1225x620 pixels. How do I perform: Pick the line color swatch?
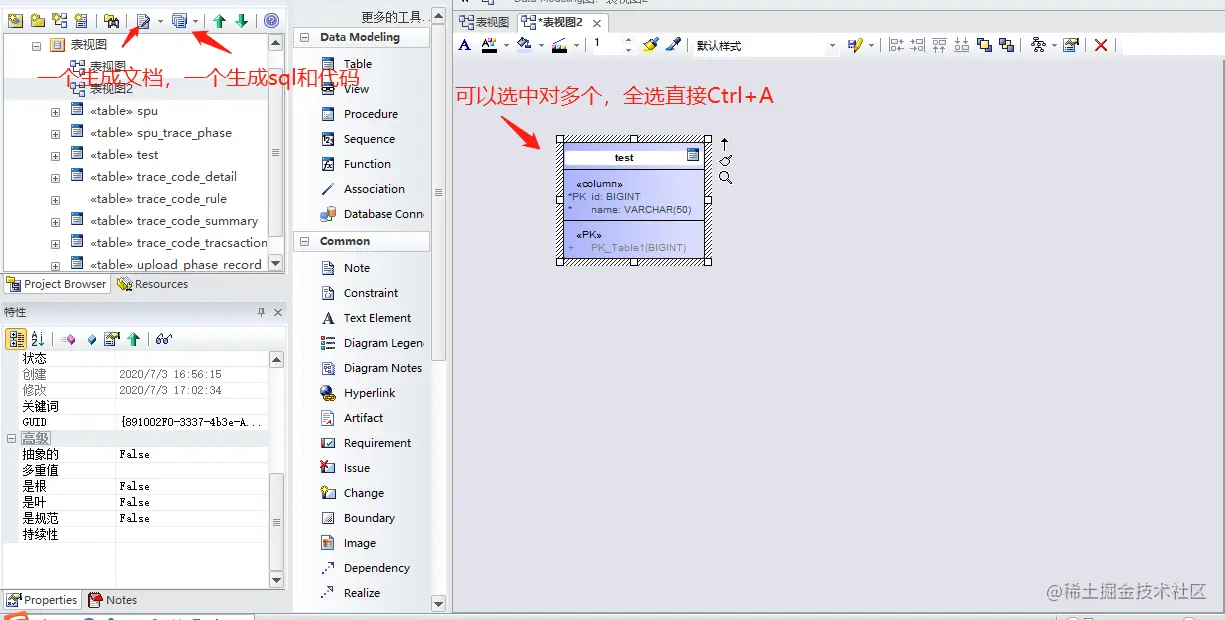[559, 45]
